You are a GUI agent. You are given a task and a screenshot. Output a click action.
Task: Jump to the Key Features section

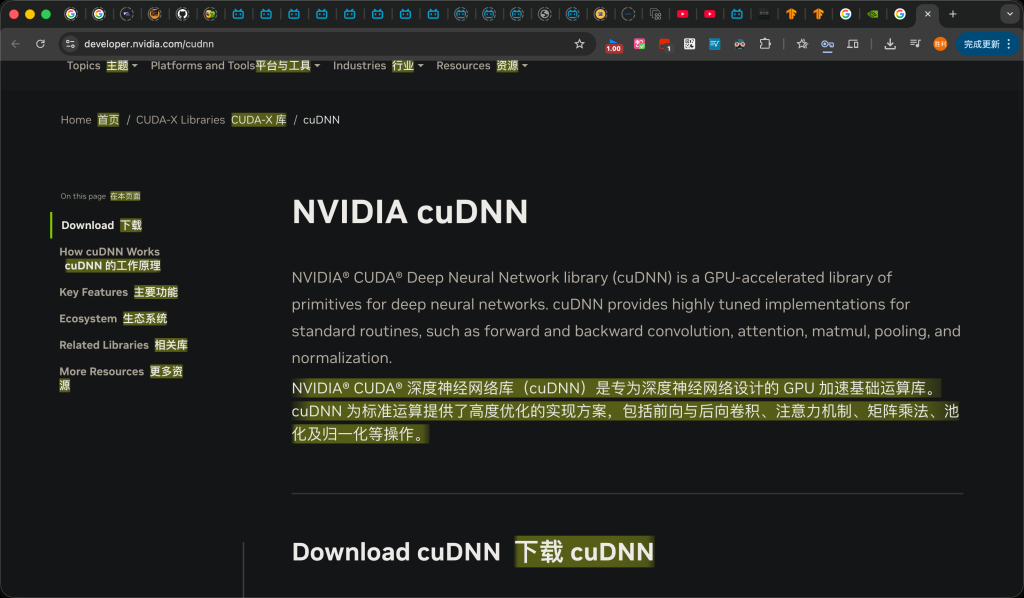(118, 292)
